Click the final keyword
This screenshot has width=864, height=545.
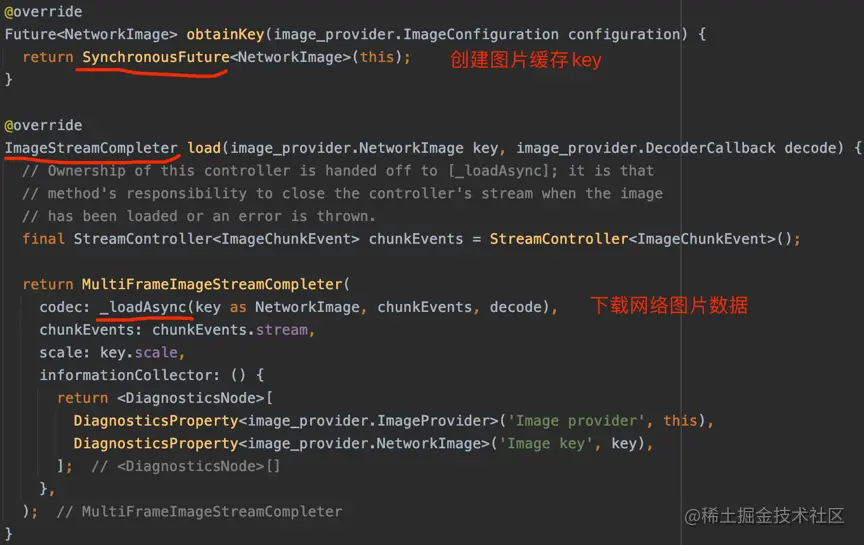(43, 239)
